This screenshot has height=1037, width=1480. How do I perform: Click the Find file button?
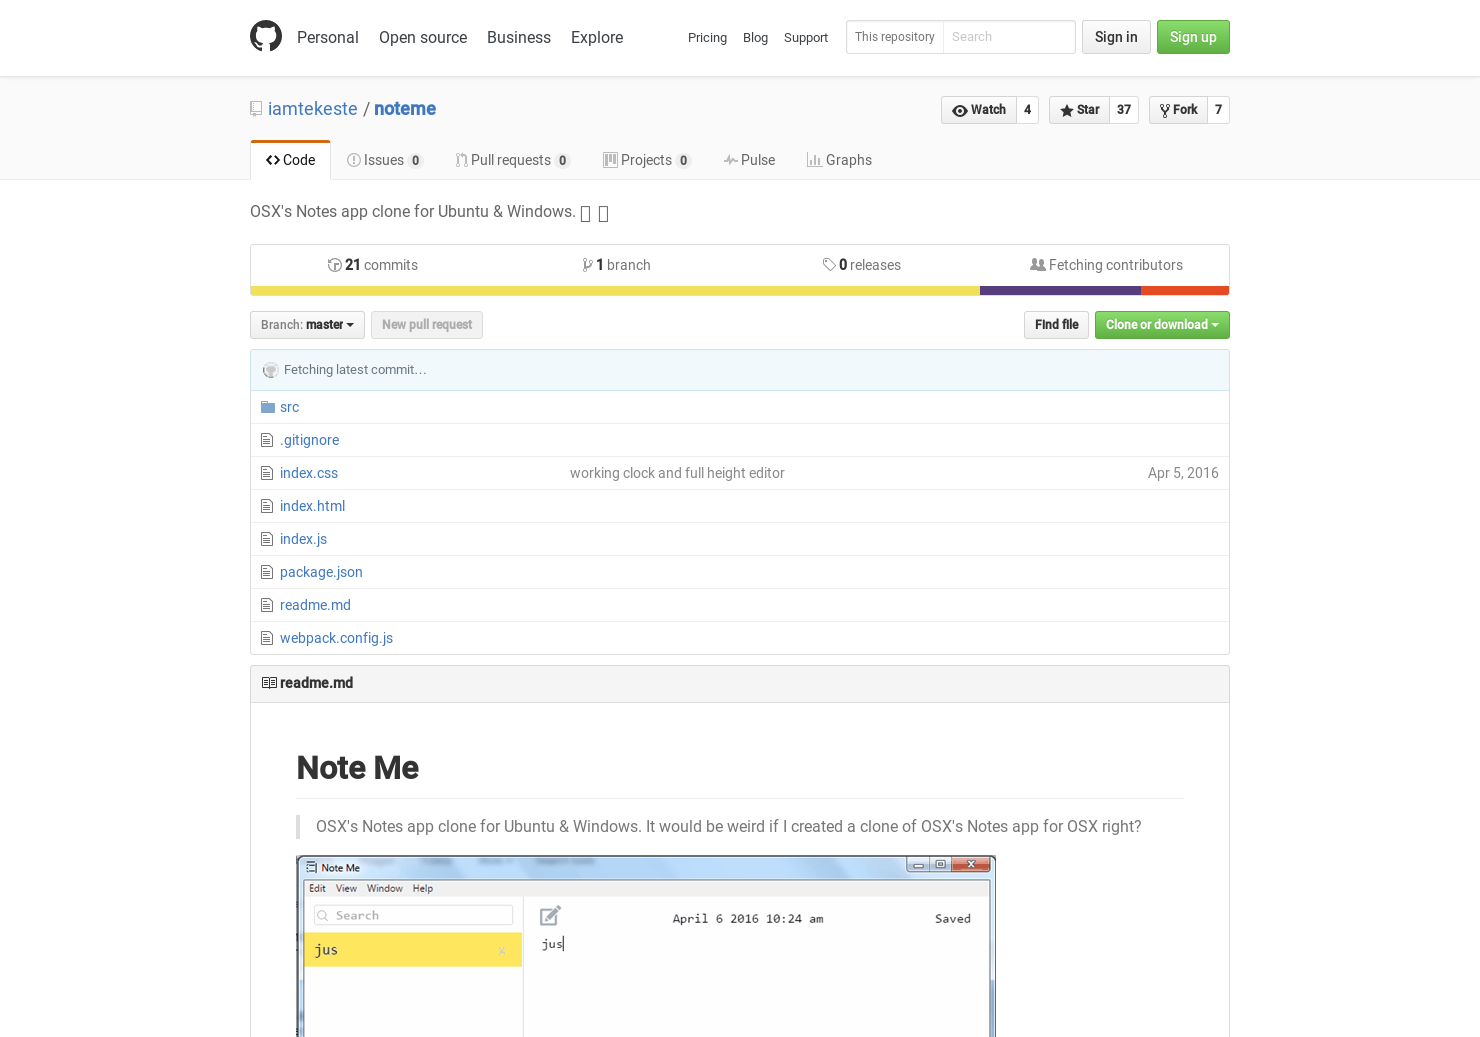pyautogui.click(x=1057, y=325)
